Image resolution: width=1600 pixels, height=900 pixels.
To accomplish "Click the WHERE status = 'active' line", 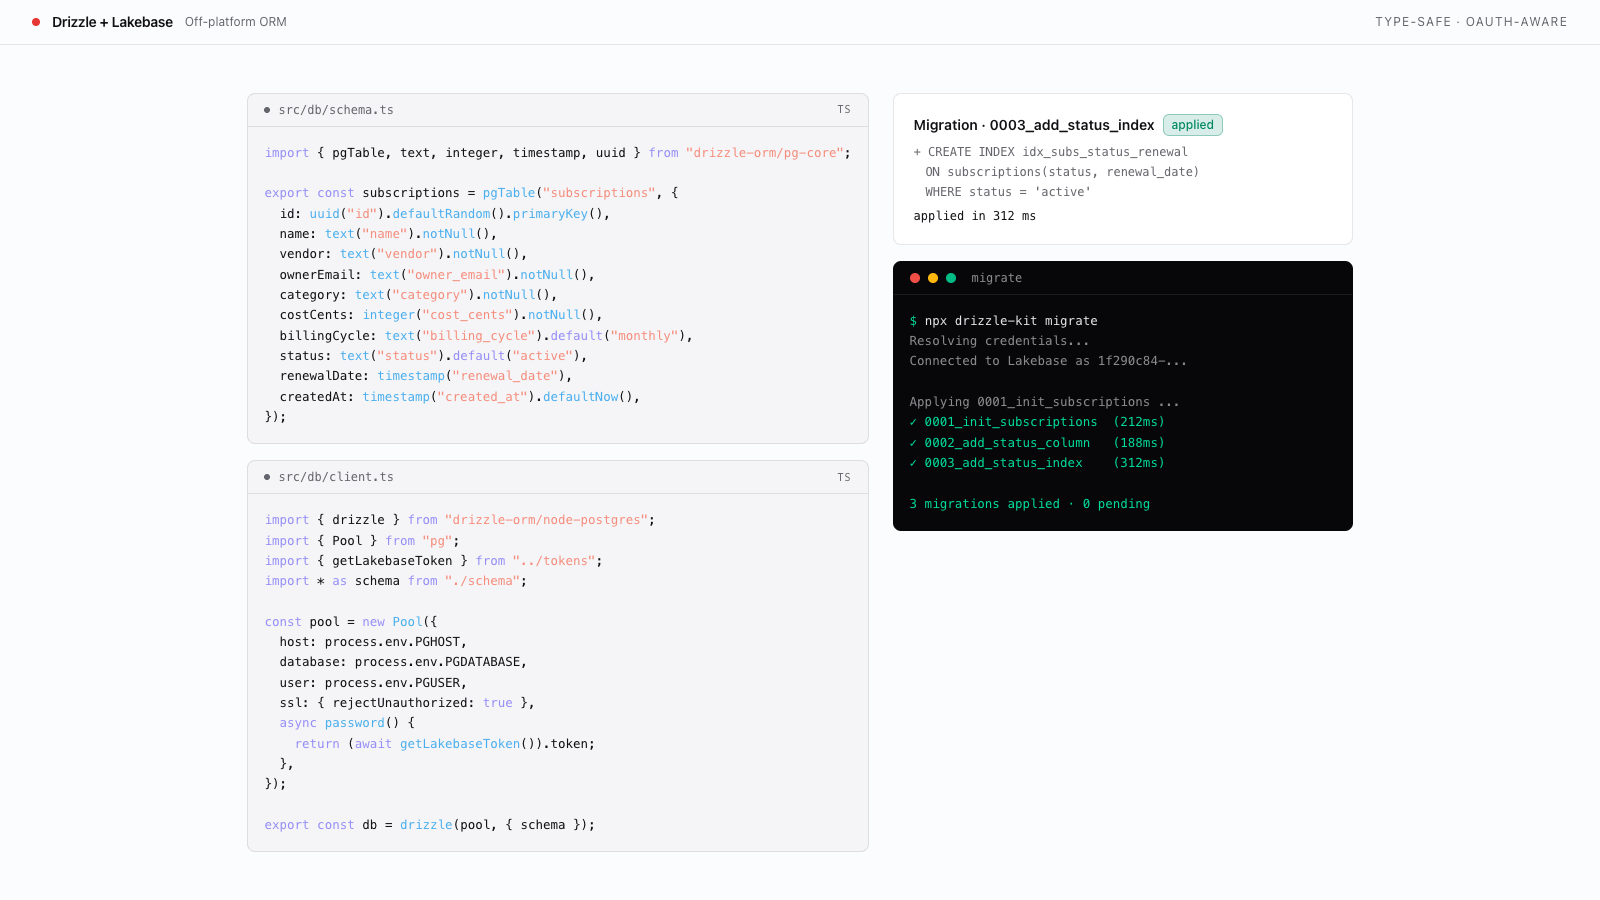I will pyautogui.click(x=1008, y=192).
